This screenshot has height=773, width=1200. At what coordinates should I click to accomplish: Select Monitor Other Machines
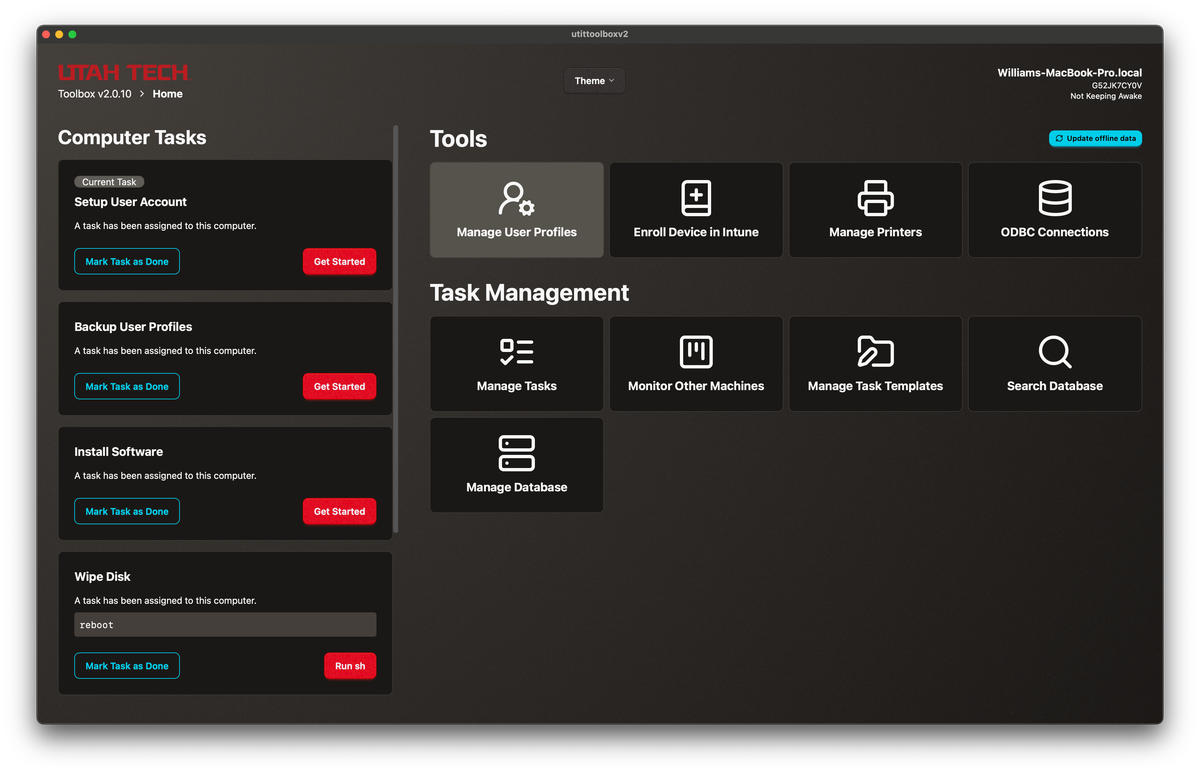pos(695,364)
